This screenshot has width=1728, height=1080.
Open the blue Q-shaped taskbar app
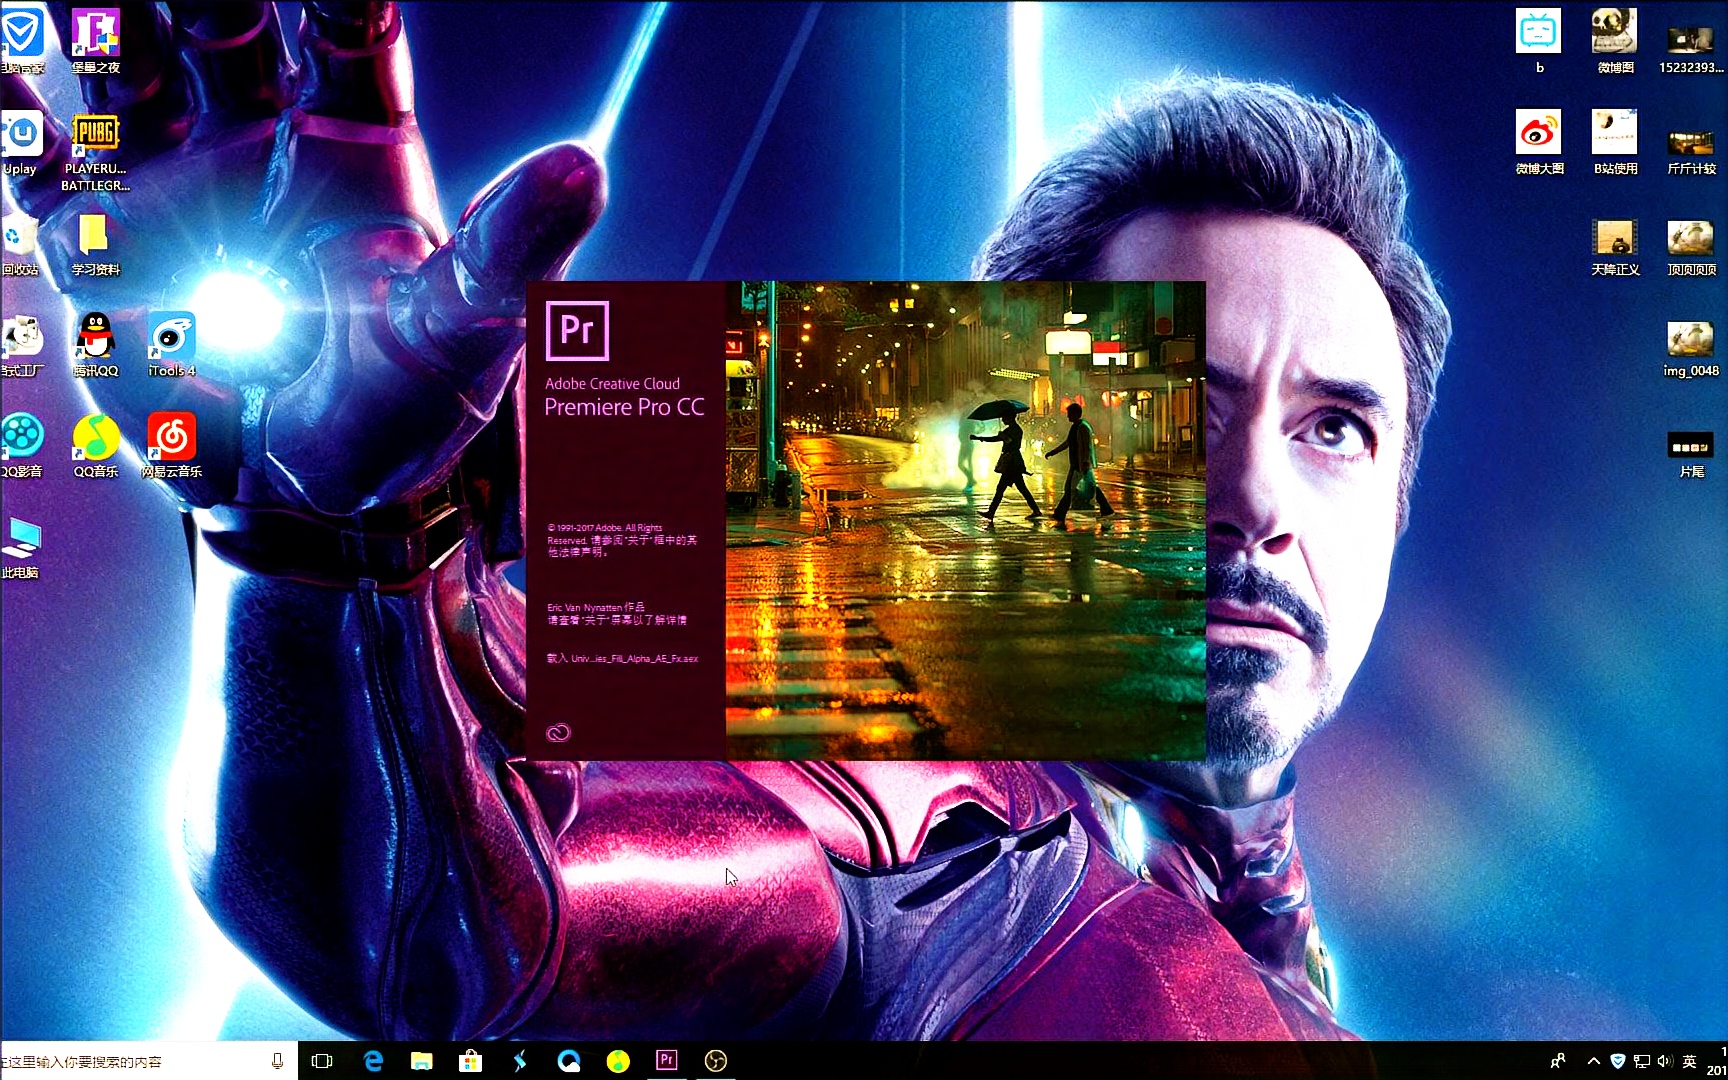569,1061
